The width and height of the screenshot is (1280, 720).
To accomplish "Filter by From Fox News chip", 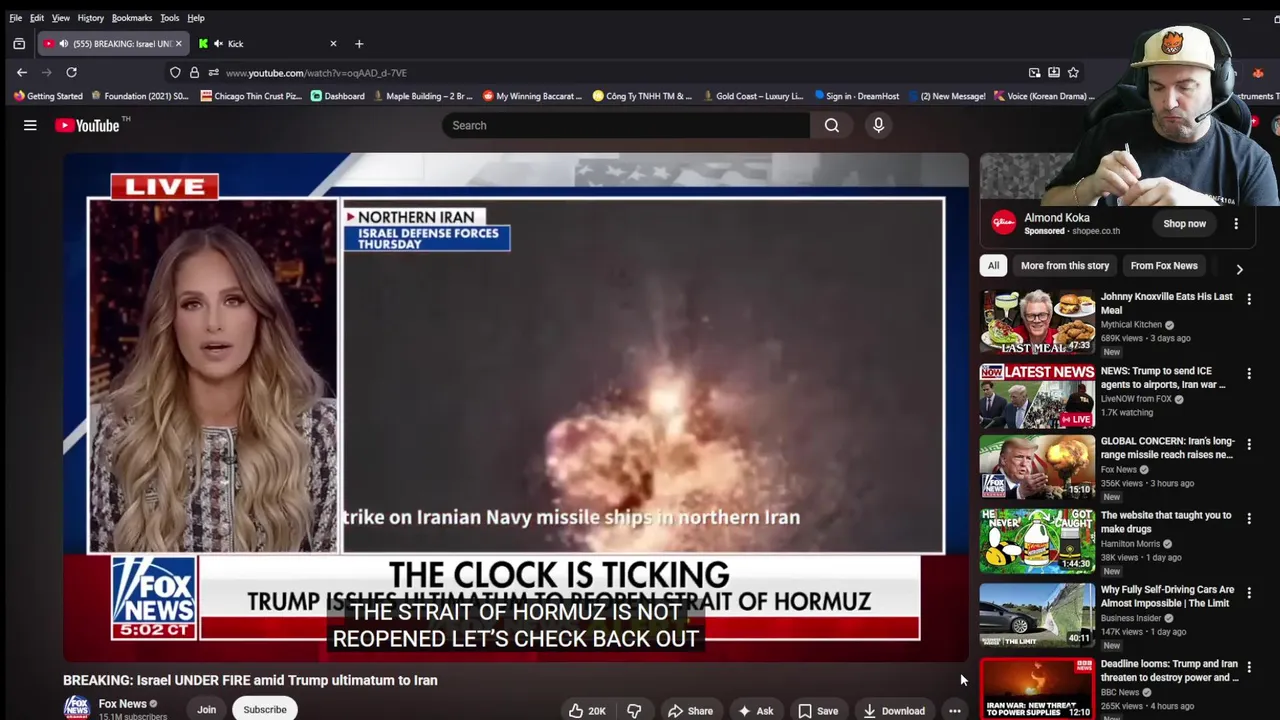I will 1164,266.
